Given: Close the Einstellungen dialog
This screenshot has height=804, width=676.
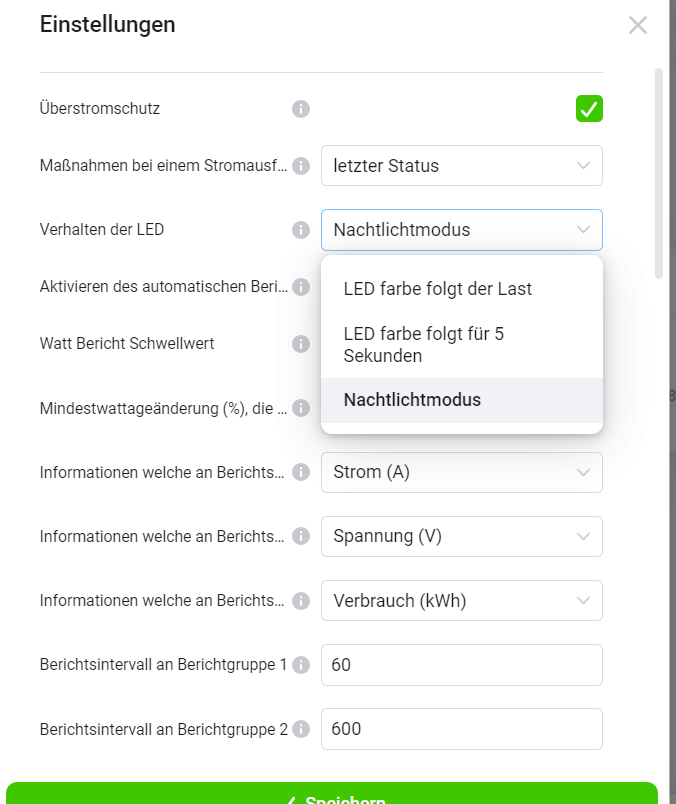Looking at the screenshot, I should coord(638,25).
